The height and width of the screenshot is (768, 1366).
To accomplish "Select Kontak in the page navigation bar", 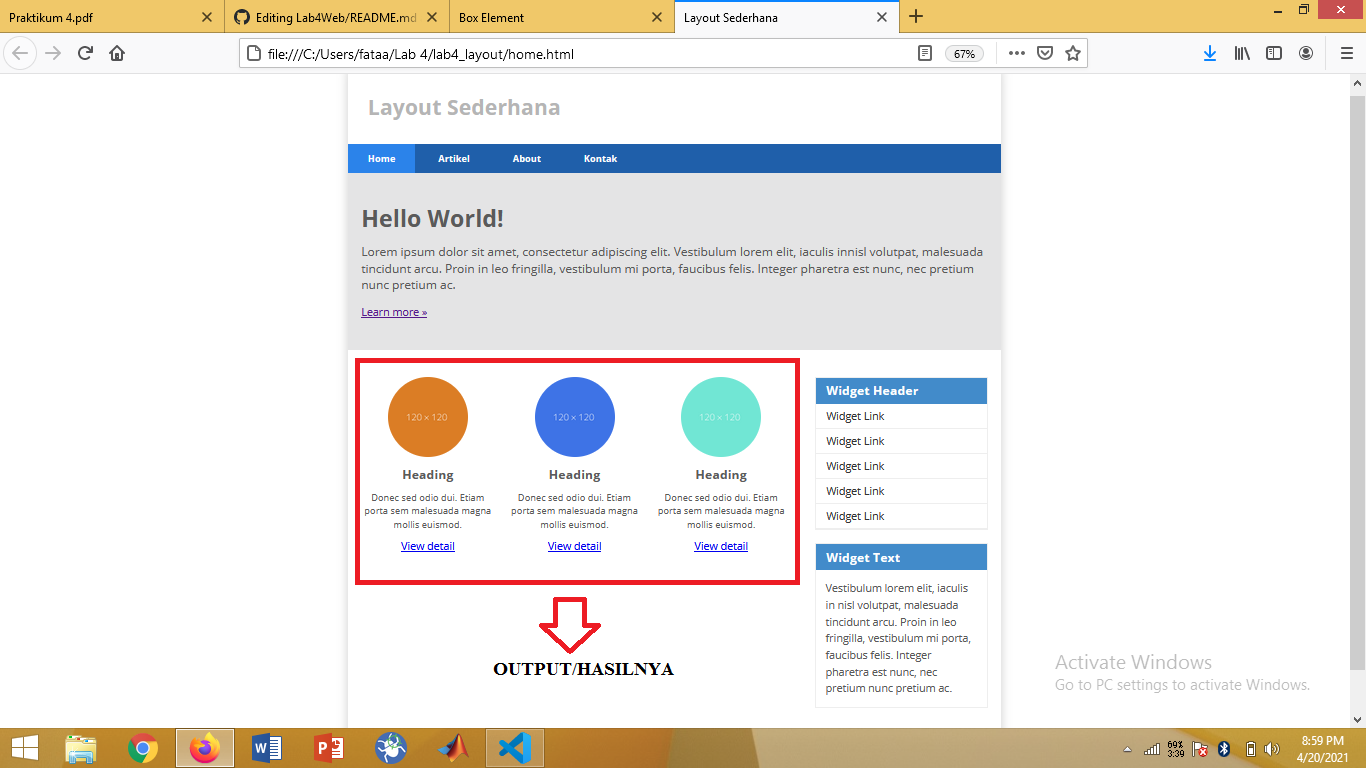I will click(x=601, y=158).
